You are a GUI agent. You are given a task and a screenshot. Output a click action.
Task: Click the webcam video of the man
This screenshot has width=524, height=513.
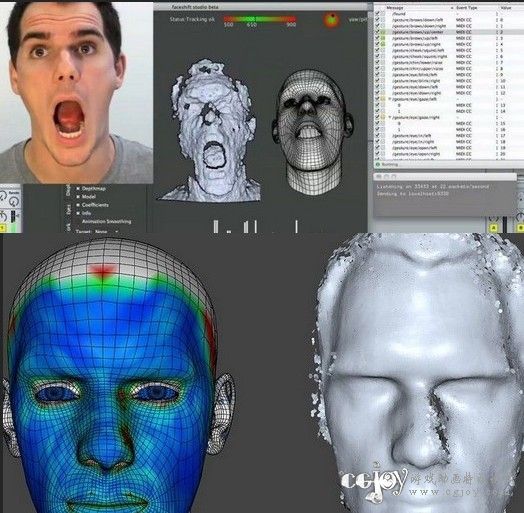tap(77, 93)
